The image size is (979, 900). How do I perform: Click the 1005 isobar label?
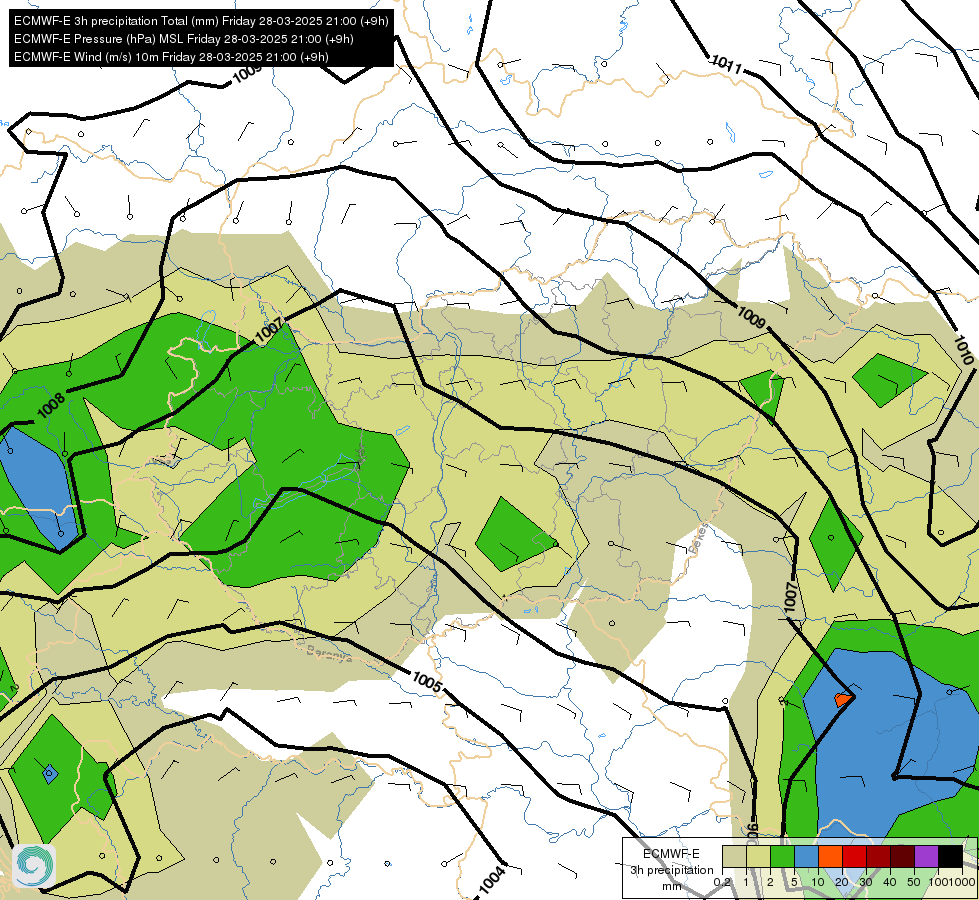click(427, 681)
